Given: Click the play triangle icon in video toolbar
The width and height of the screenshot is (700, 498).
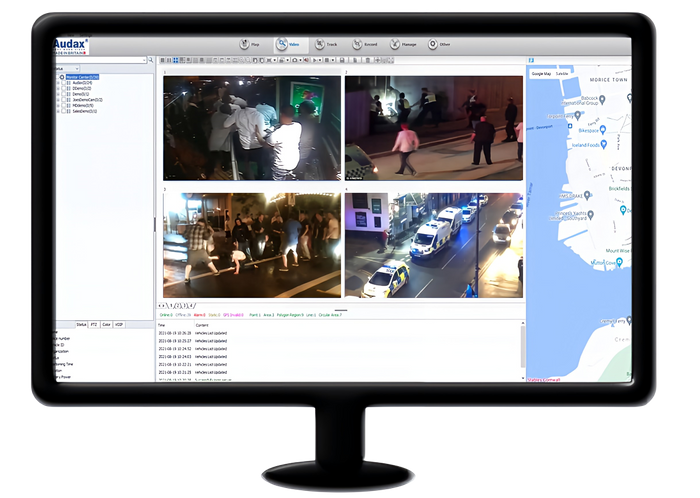Looking at the screenshot, I should [314, 60].
